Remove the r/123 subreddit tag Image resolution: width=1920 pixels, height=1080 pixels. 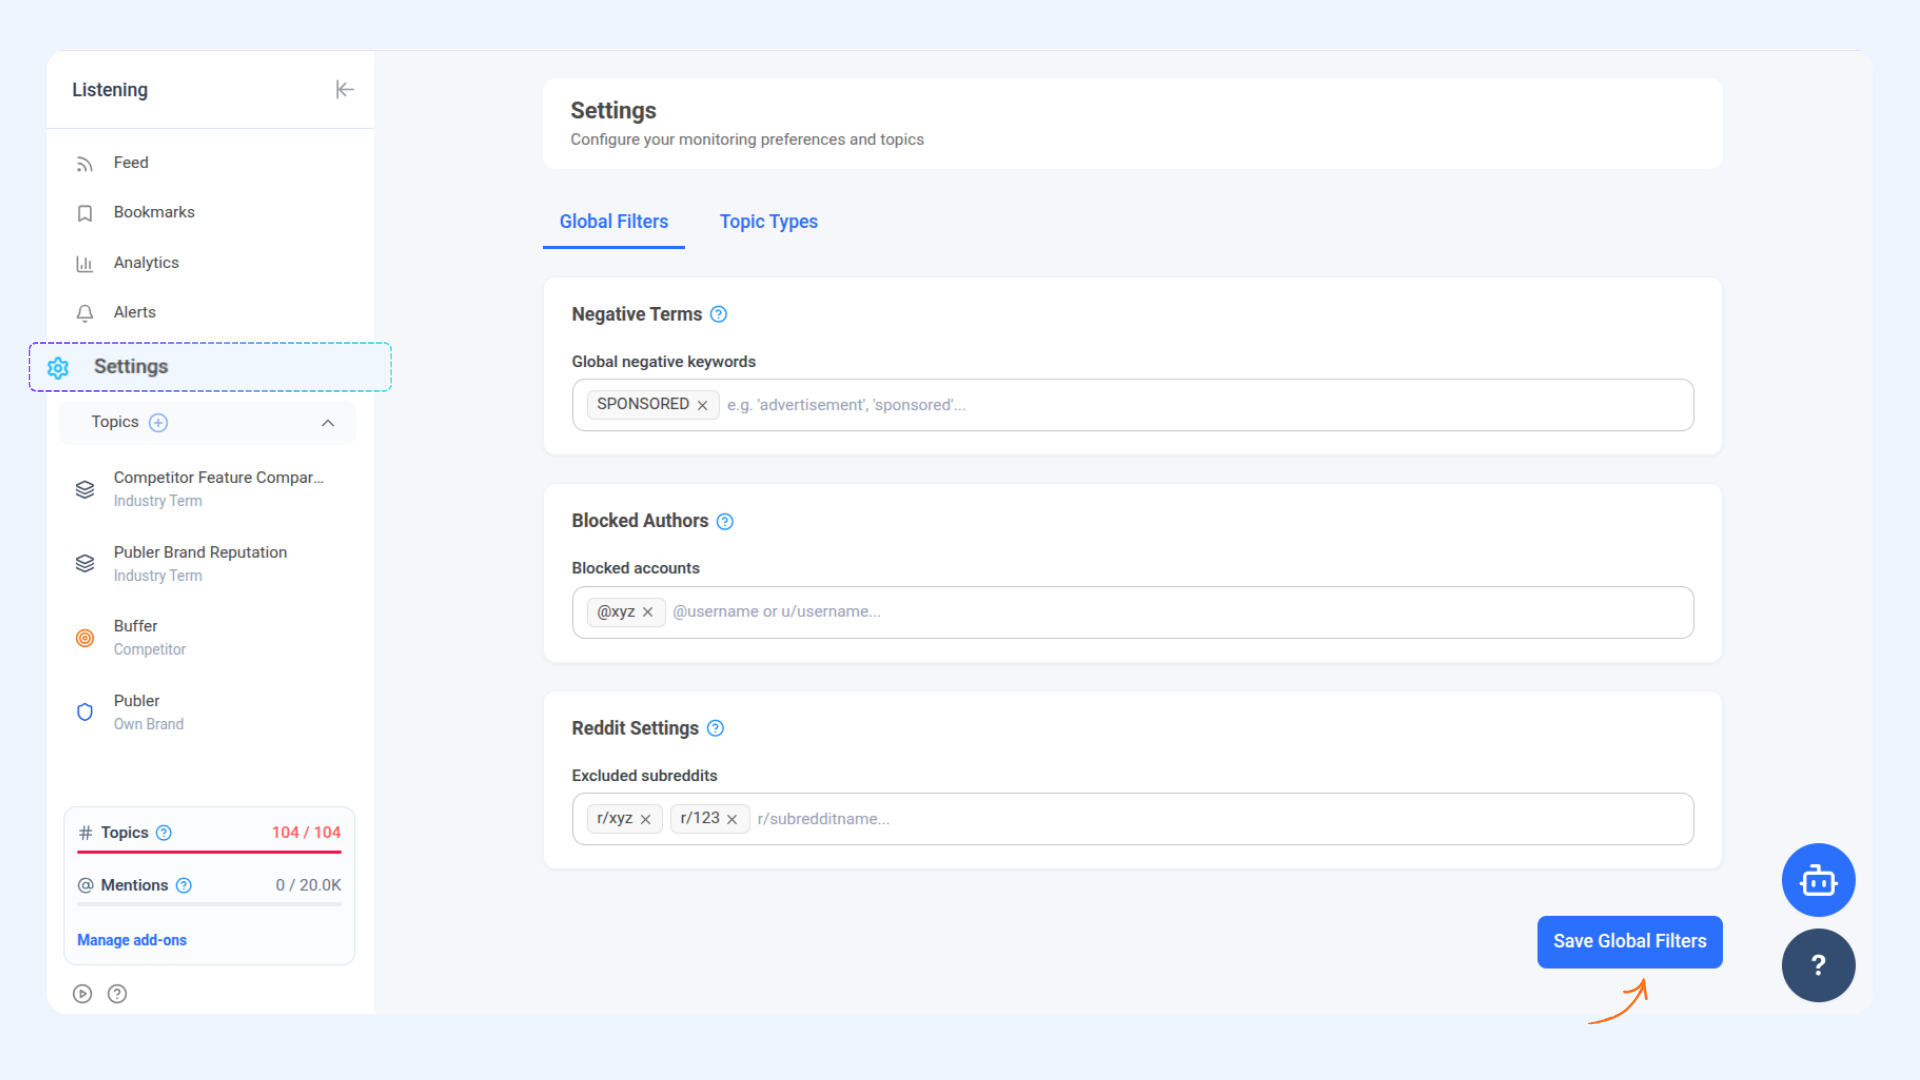pyautogui.click(x=732, y=819)
